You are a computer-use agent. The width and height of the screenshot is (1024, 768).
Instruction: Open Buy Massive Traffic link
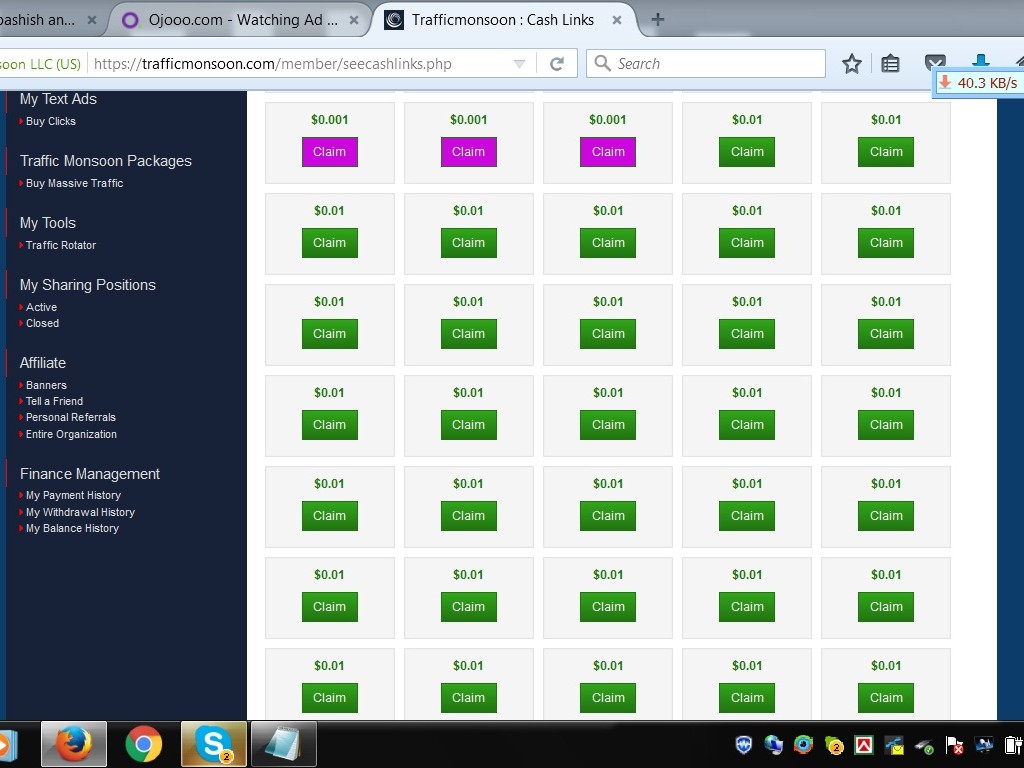click(x=75, y=183)
